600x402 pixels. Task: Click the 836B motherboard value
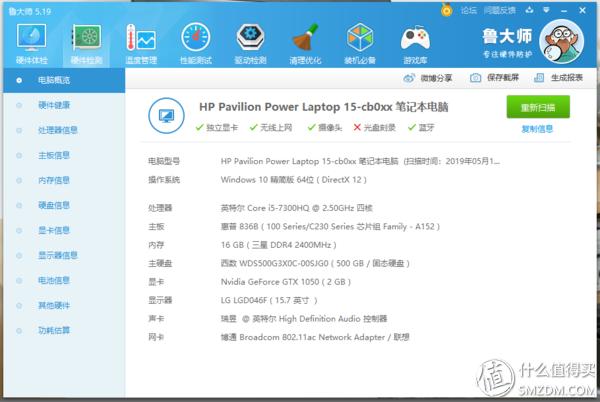(330, 226)
